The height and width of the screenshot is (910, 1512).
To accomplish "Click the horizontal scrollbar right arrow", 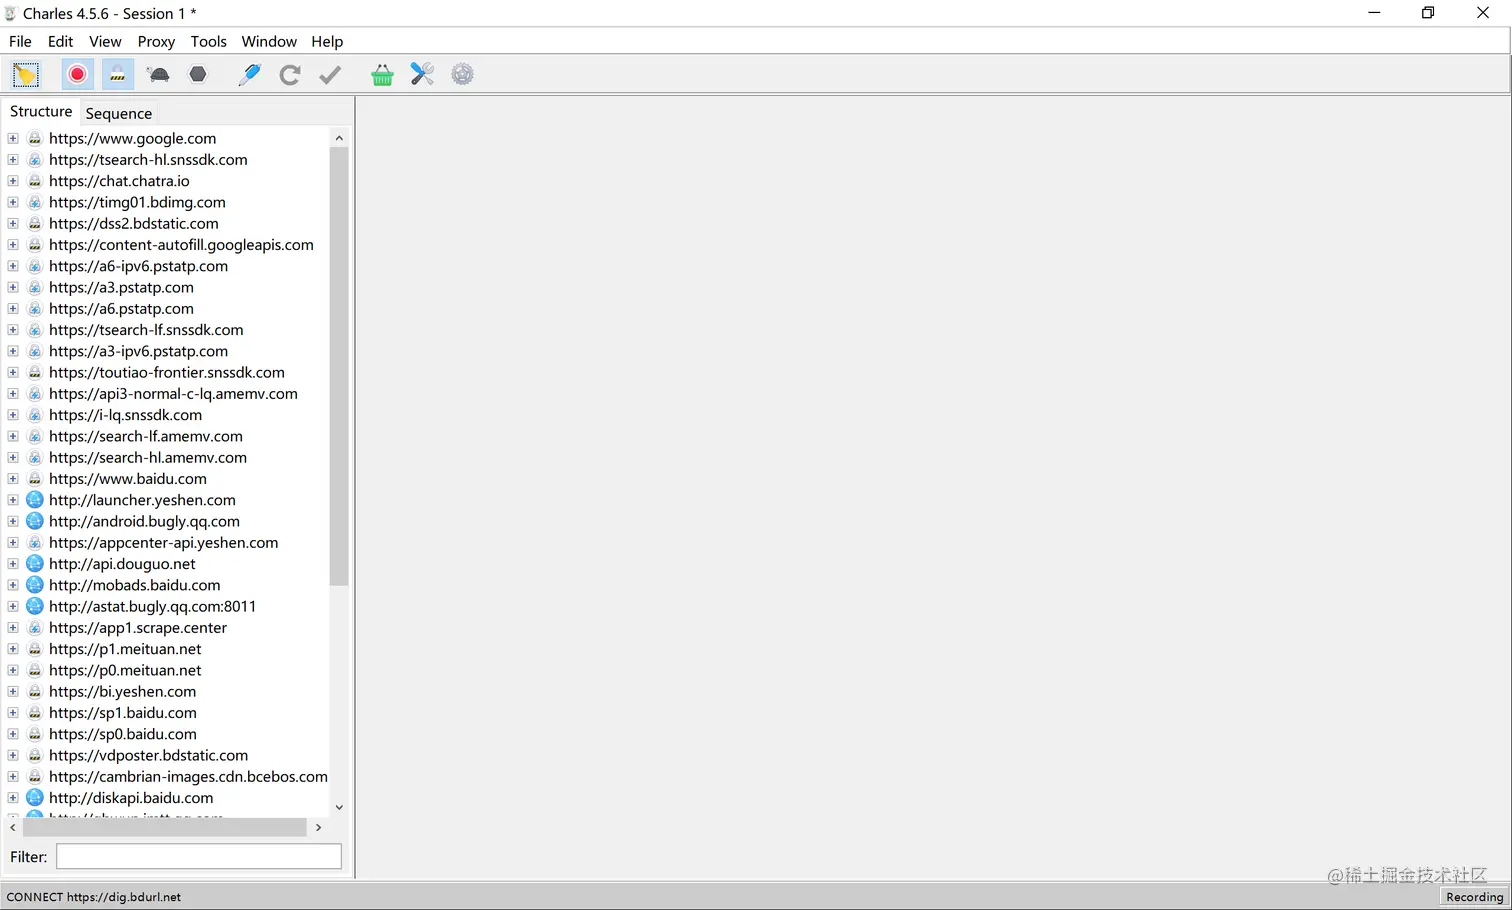I will [318, 827].
